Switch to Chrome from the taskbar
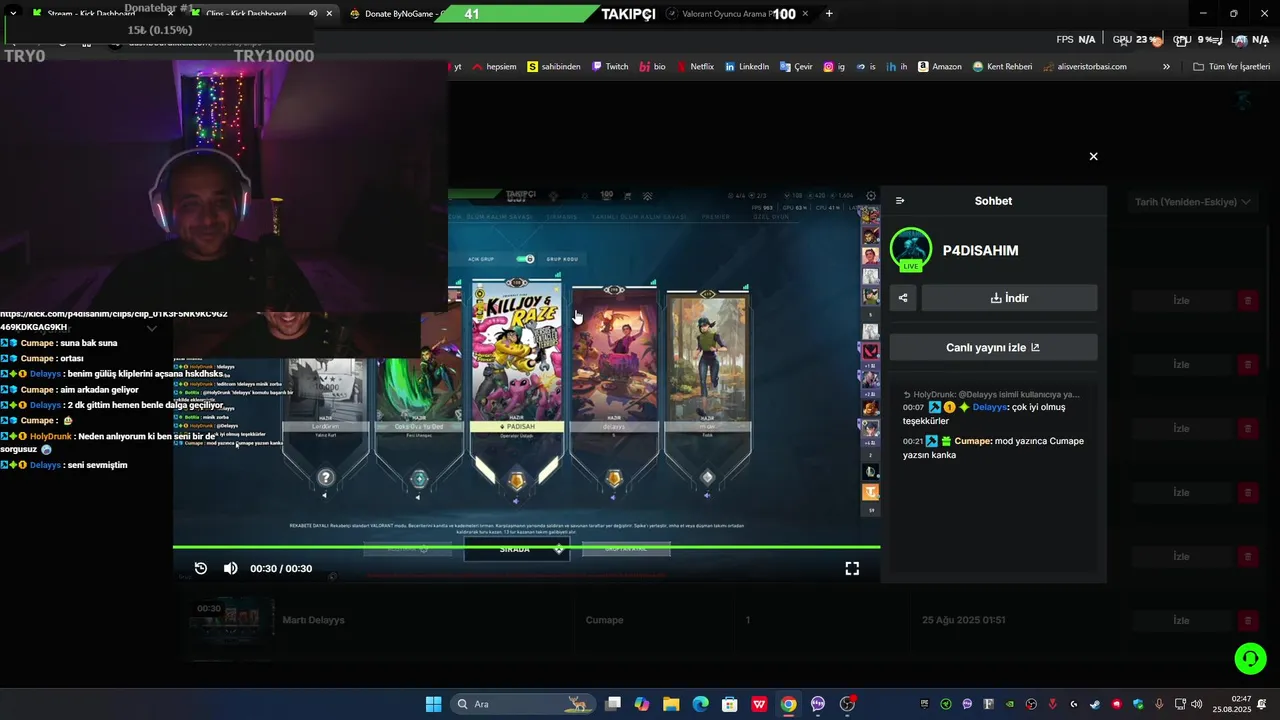Image resolution: width=1280 pixels, height=720 pixels. 789,704
